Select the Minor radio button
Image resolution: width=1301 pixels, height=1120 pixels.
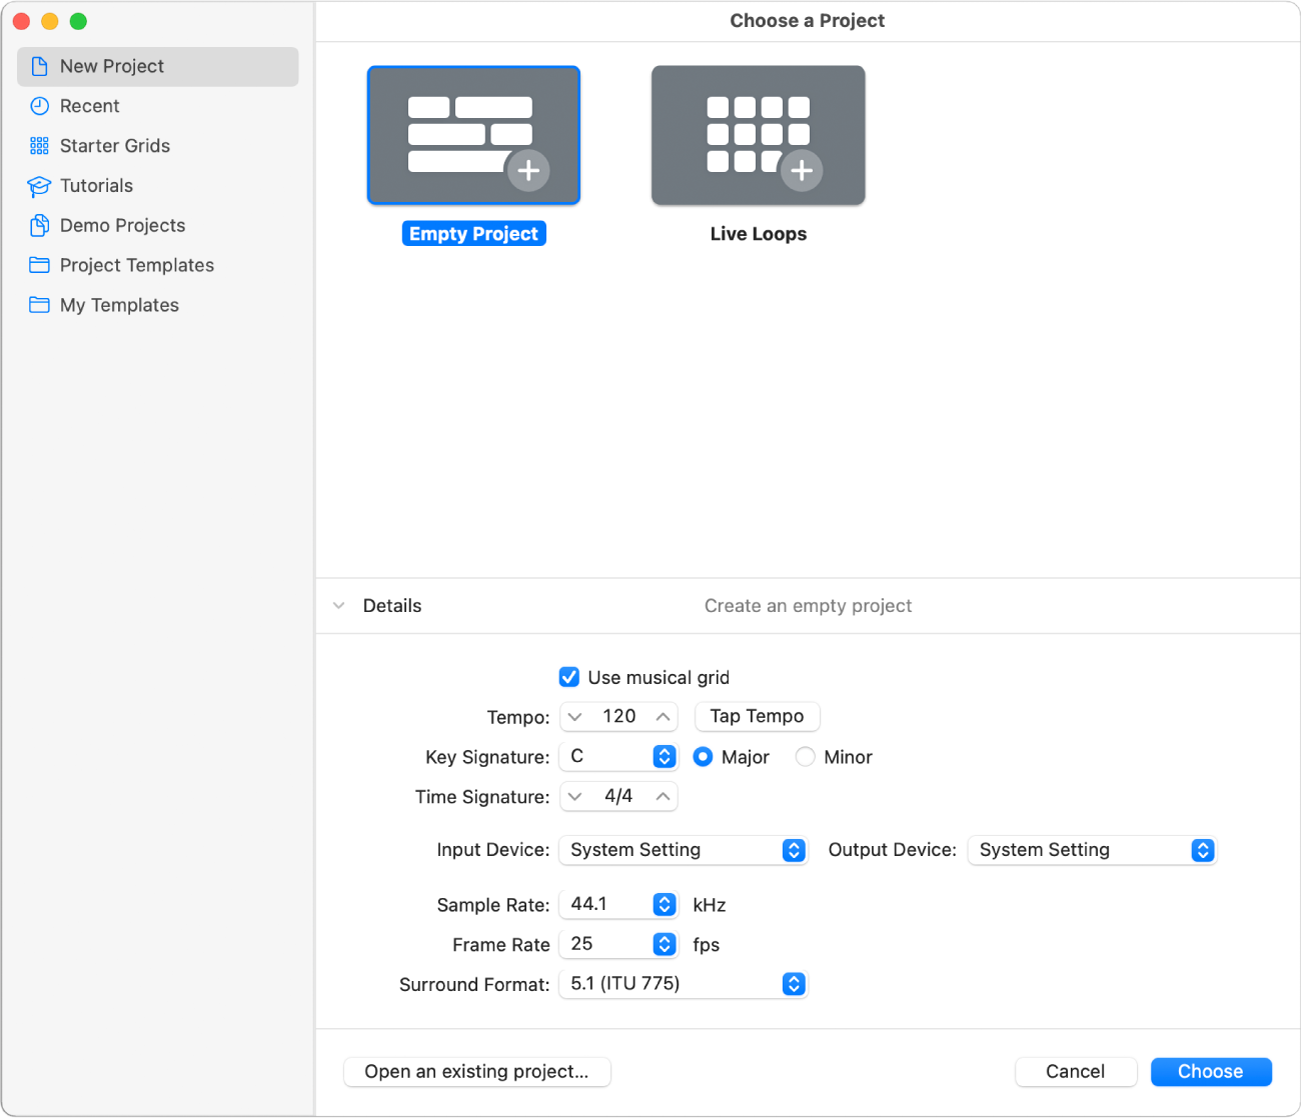805,757
